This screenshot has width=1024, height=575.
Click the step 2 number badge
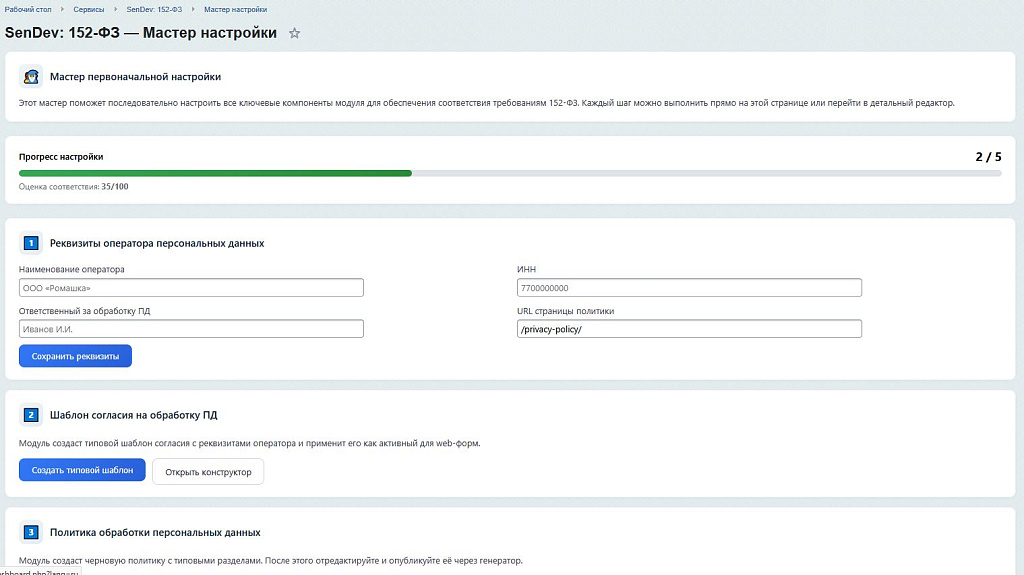pyautogui.click(x=31, y=415)
